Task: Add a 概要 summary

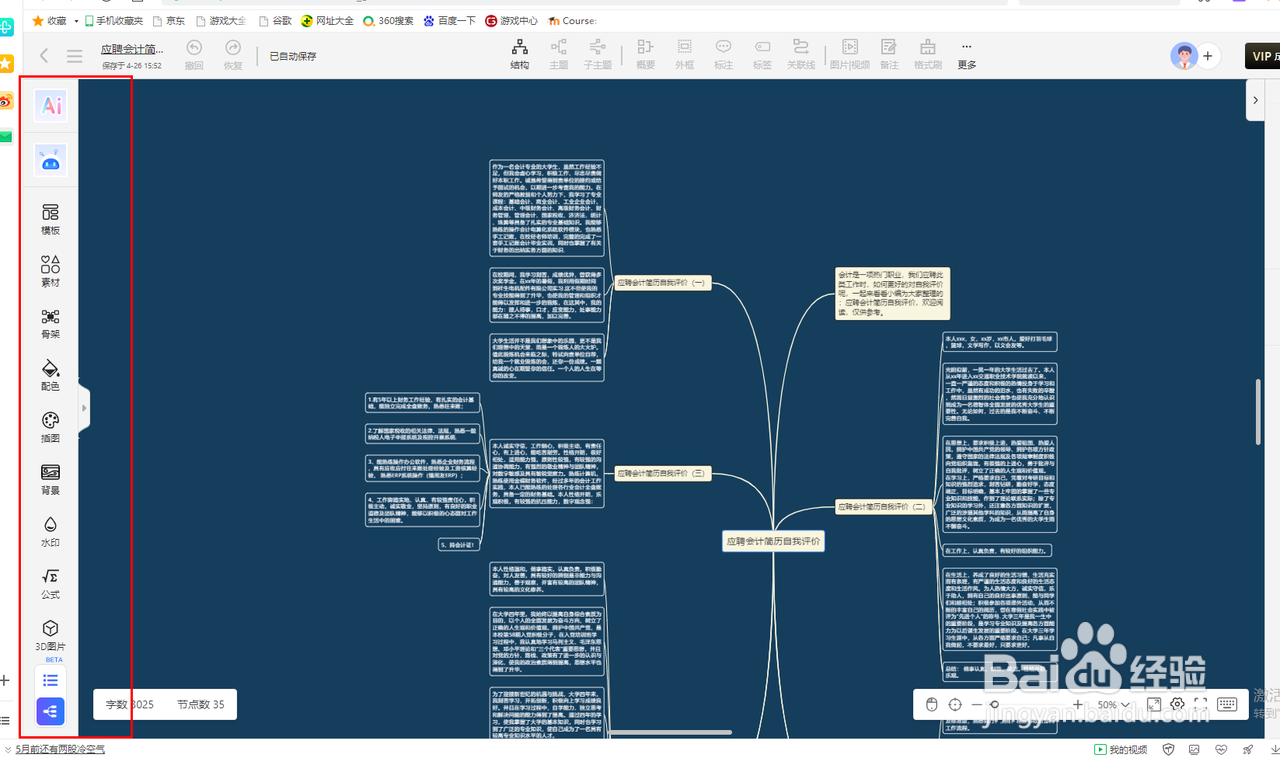Action: pos(645,55)
